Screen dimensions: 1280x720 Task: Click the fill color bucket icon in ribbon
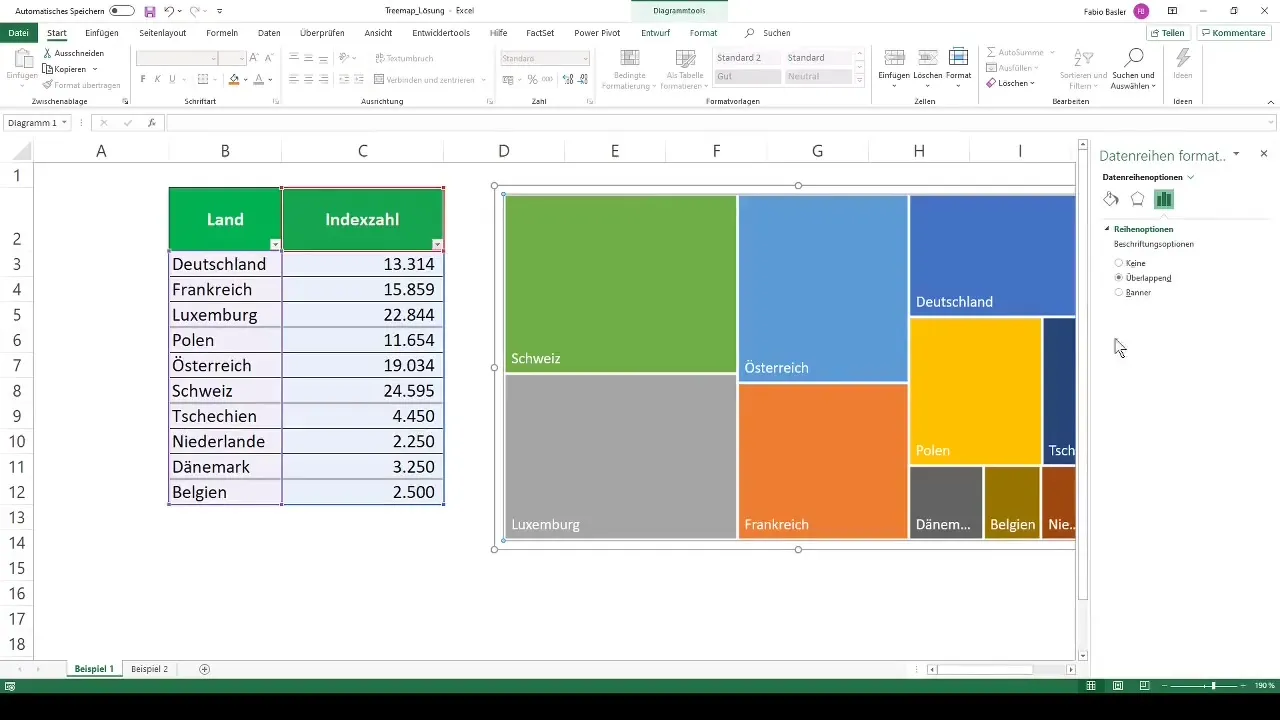[234, 79]
